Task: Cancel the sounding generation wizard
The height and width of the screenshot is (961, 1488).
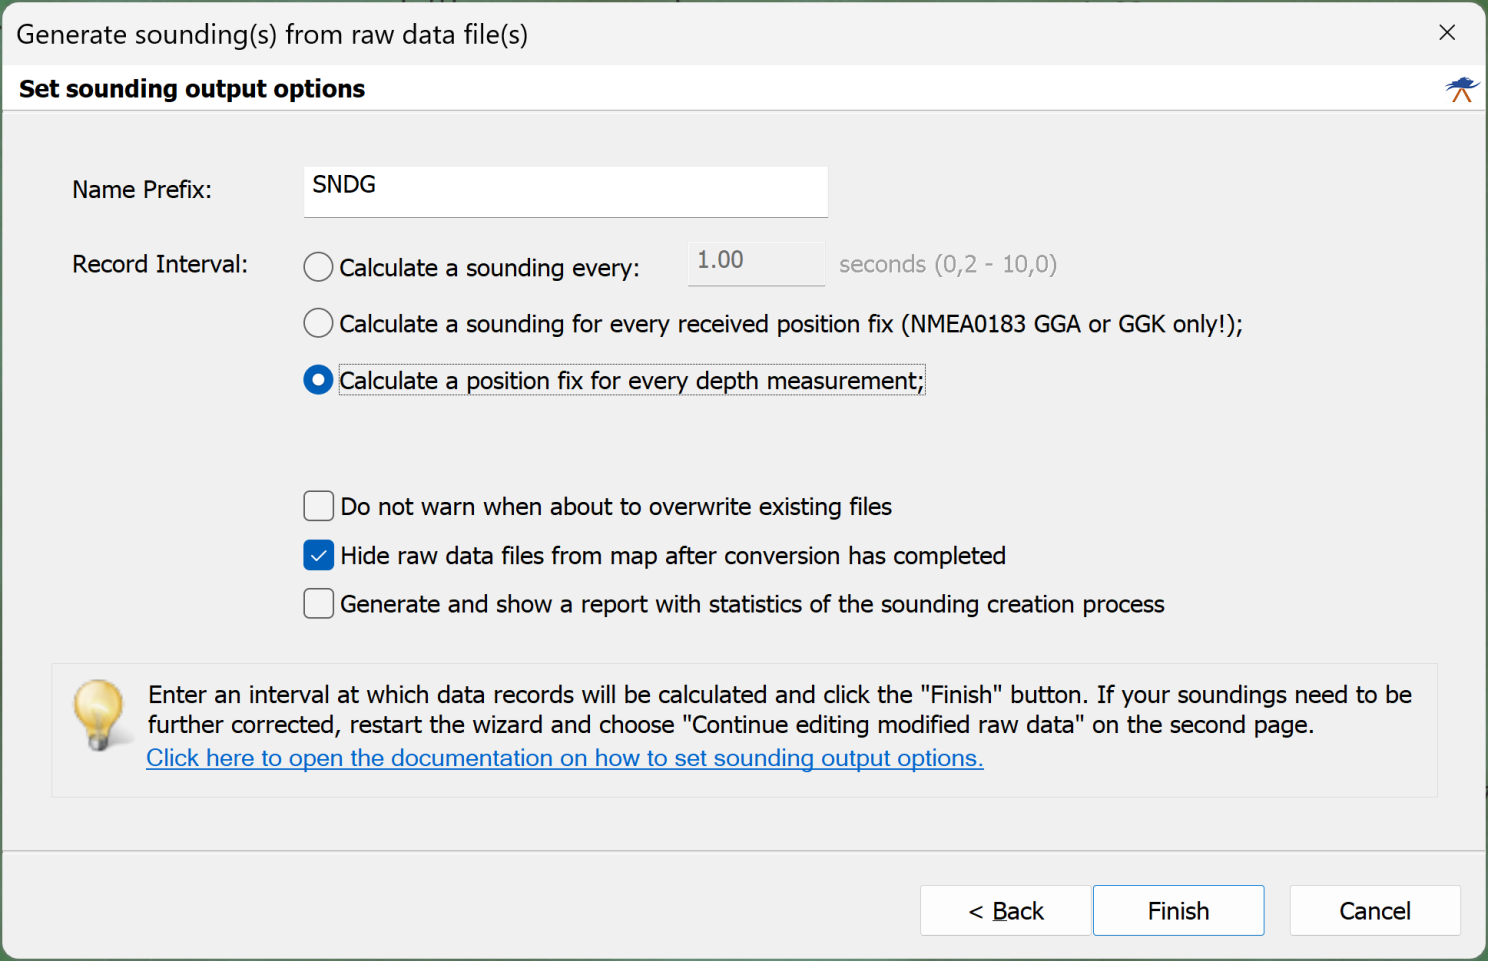Action: [x=1375, y=911]
